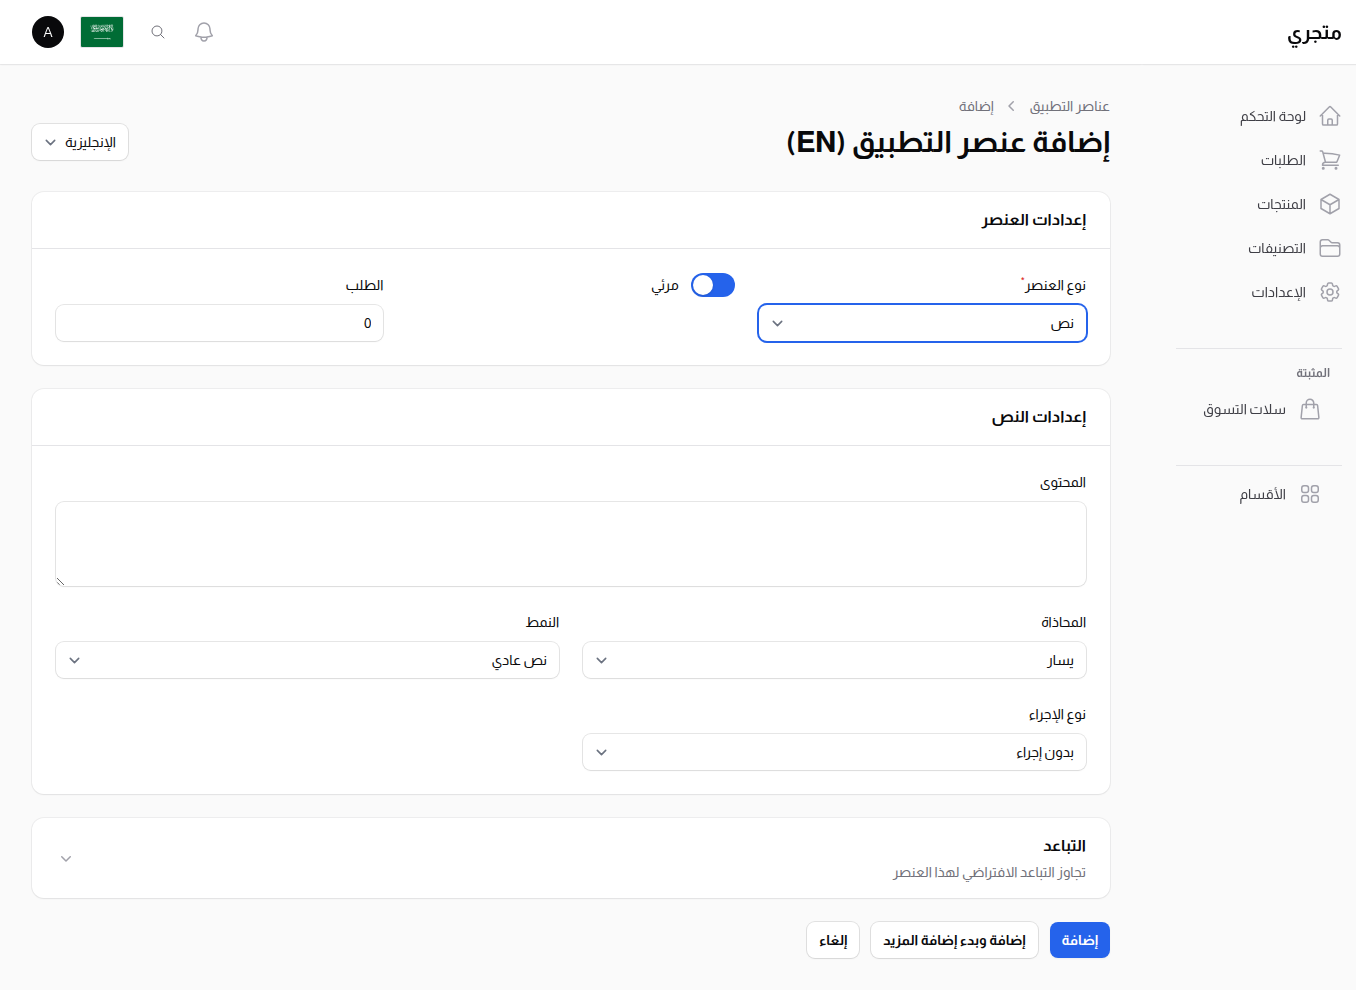The width and height of the screenshot is (1356, 990).
Task: Open the النمط dropdown showing نص عادي
Action: tap(307, 660)
